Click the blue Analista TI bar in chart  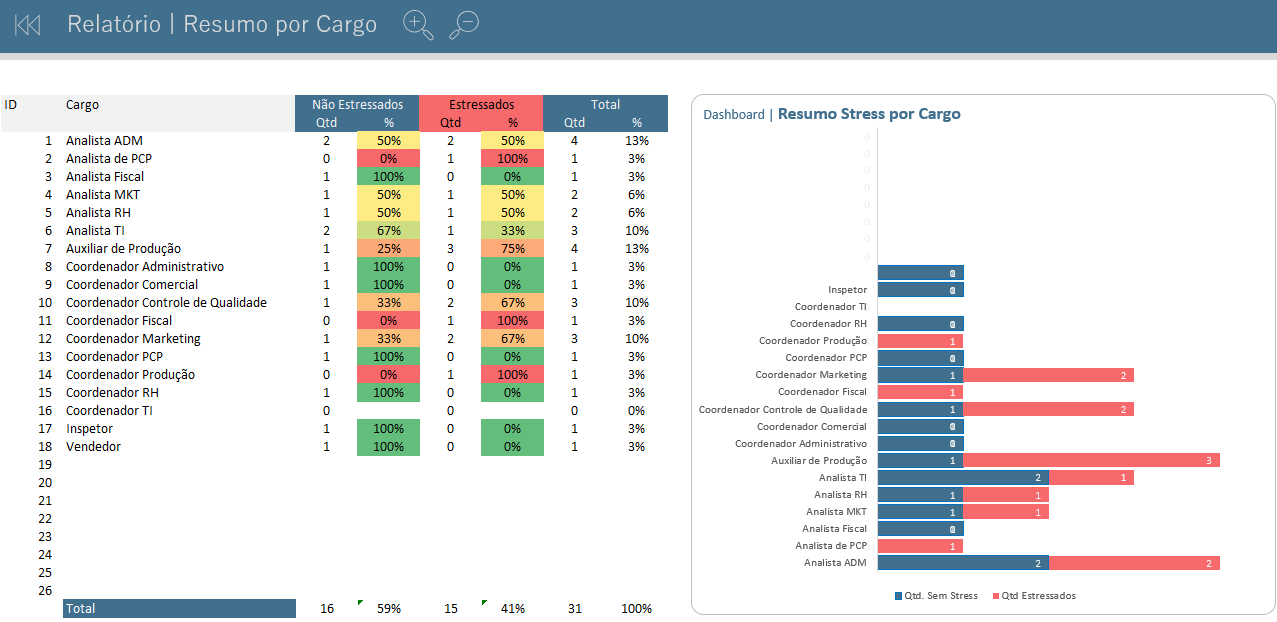coord(963,478)
